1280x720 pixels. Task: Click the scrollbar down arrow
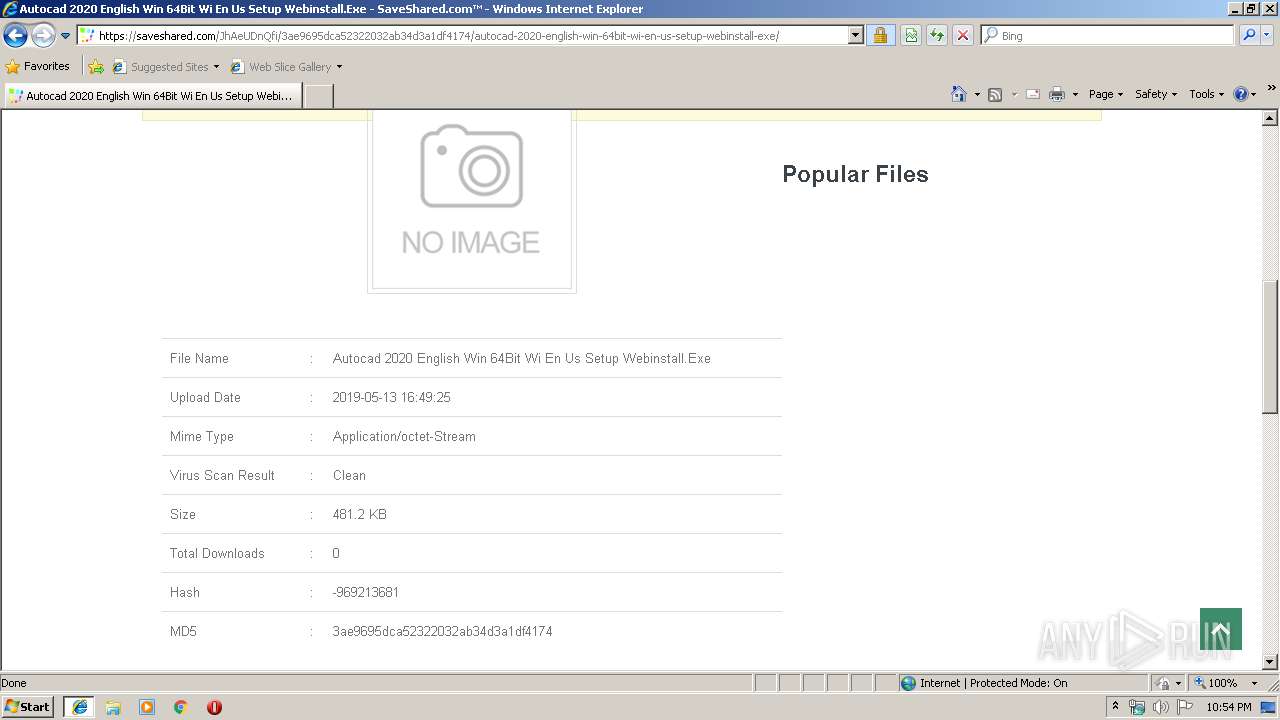tap(1270, 662)
